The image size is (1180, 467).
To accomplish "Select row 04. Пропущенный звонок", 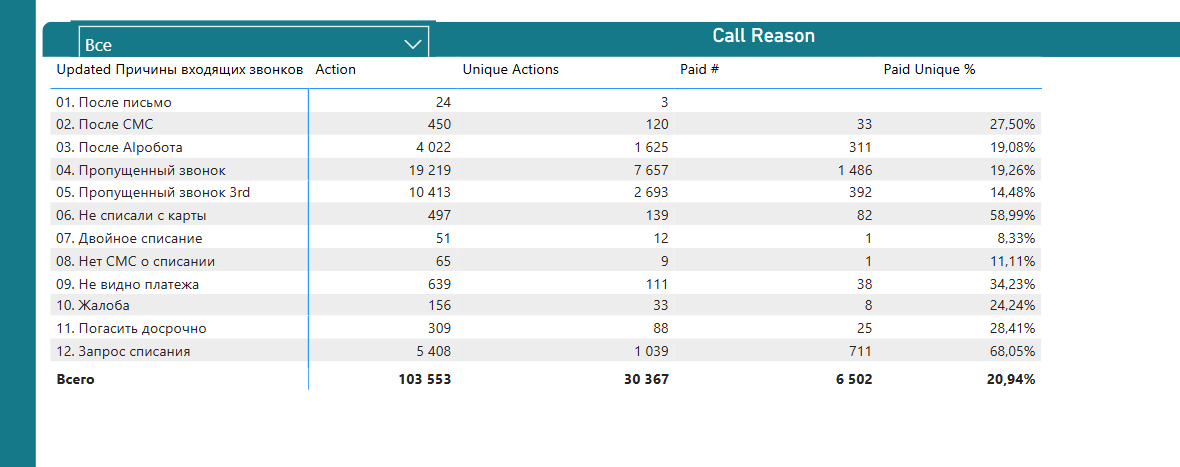I will [546, 170].
